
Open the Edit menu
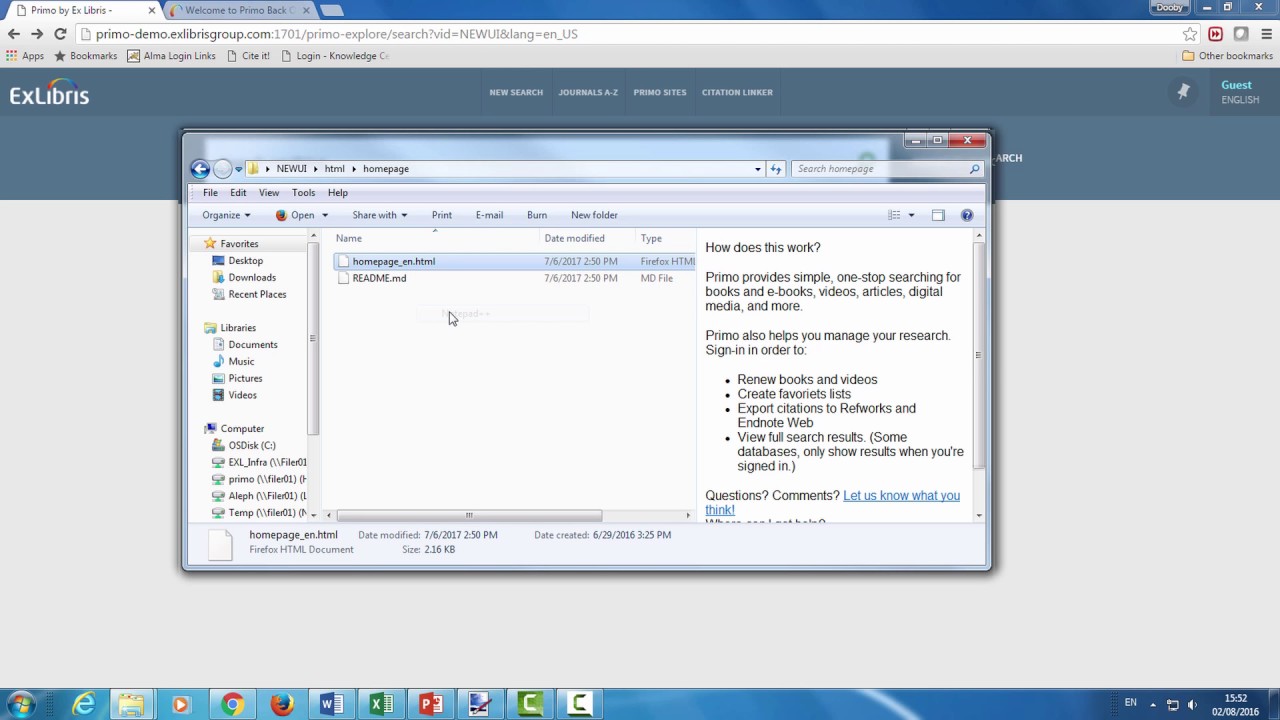[238, 193]
